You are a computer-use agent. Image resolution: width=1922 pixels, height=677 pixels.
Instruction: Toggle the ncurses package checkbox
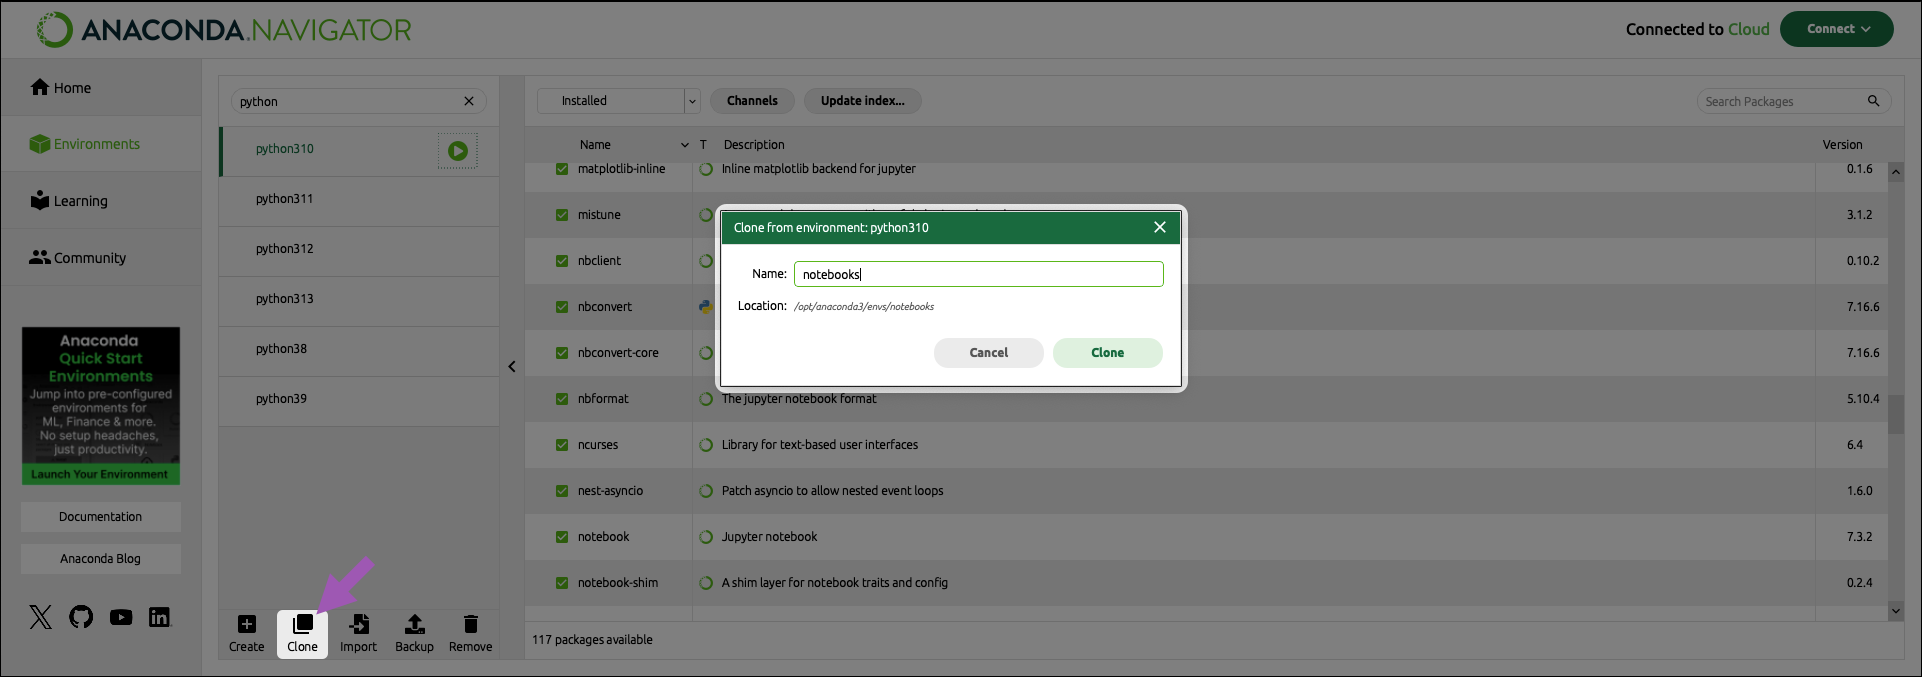(x=562, y=445)
